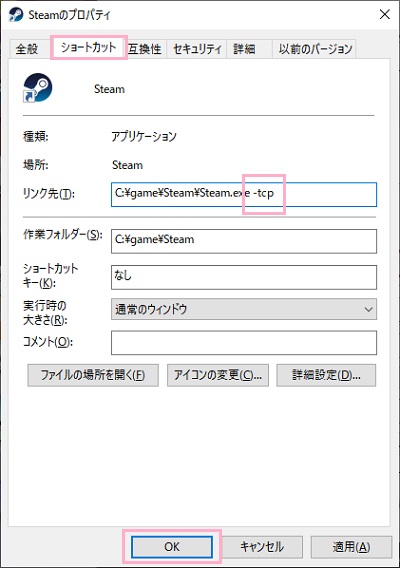Open the セキュリティ tab
Image resolution: width=400 pixels, height=568 pixels.
[197, 49]
